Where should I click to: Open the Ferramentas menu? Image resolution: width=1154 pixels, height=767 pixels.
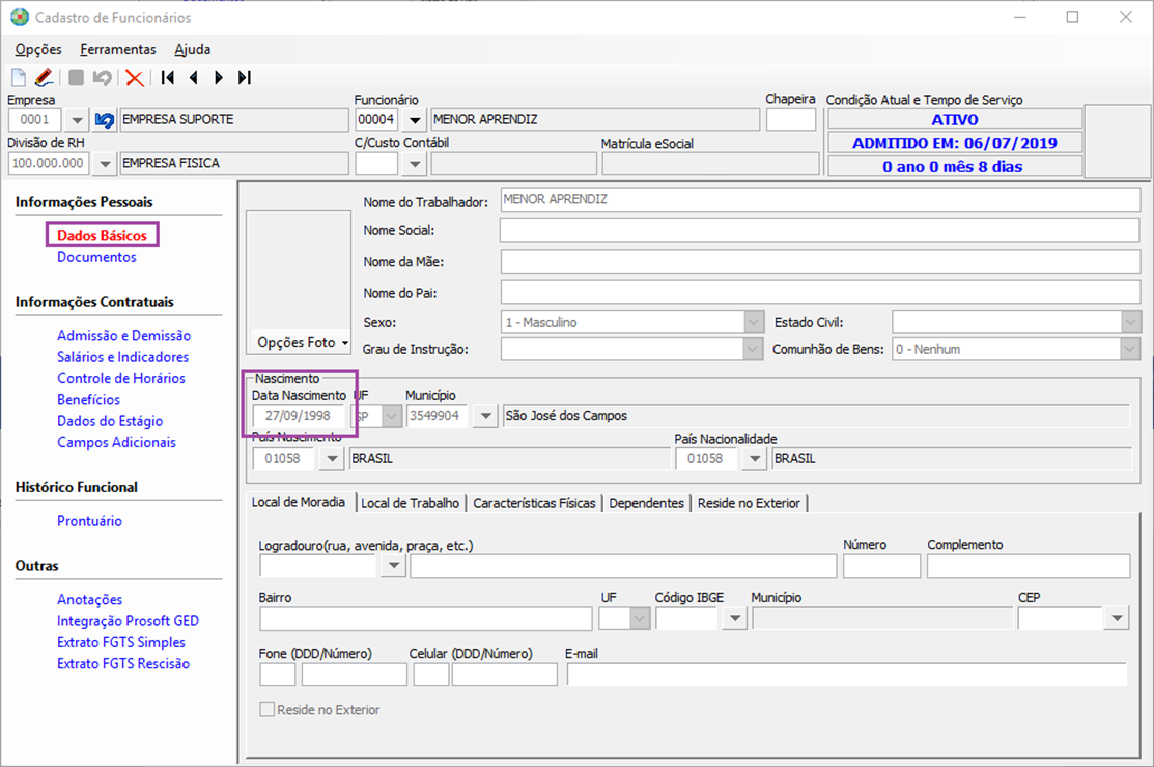point(118,49)
